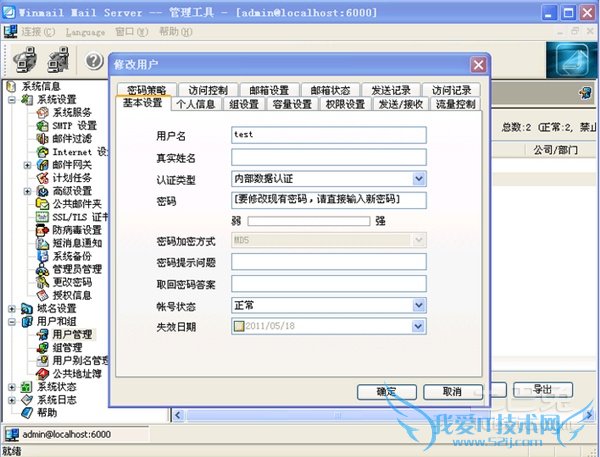Image resolution: width=600 pixels, height=457 pixels.
Task: Open the 连接 menu
Action: coord(38,32)
